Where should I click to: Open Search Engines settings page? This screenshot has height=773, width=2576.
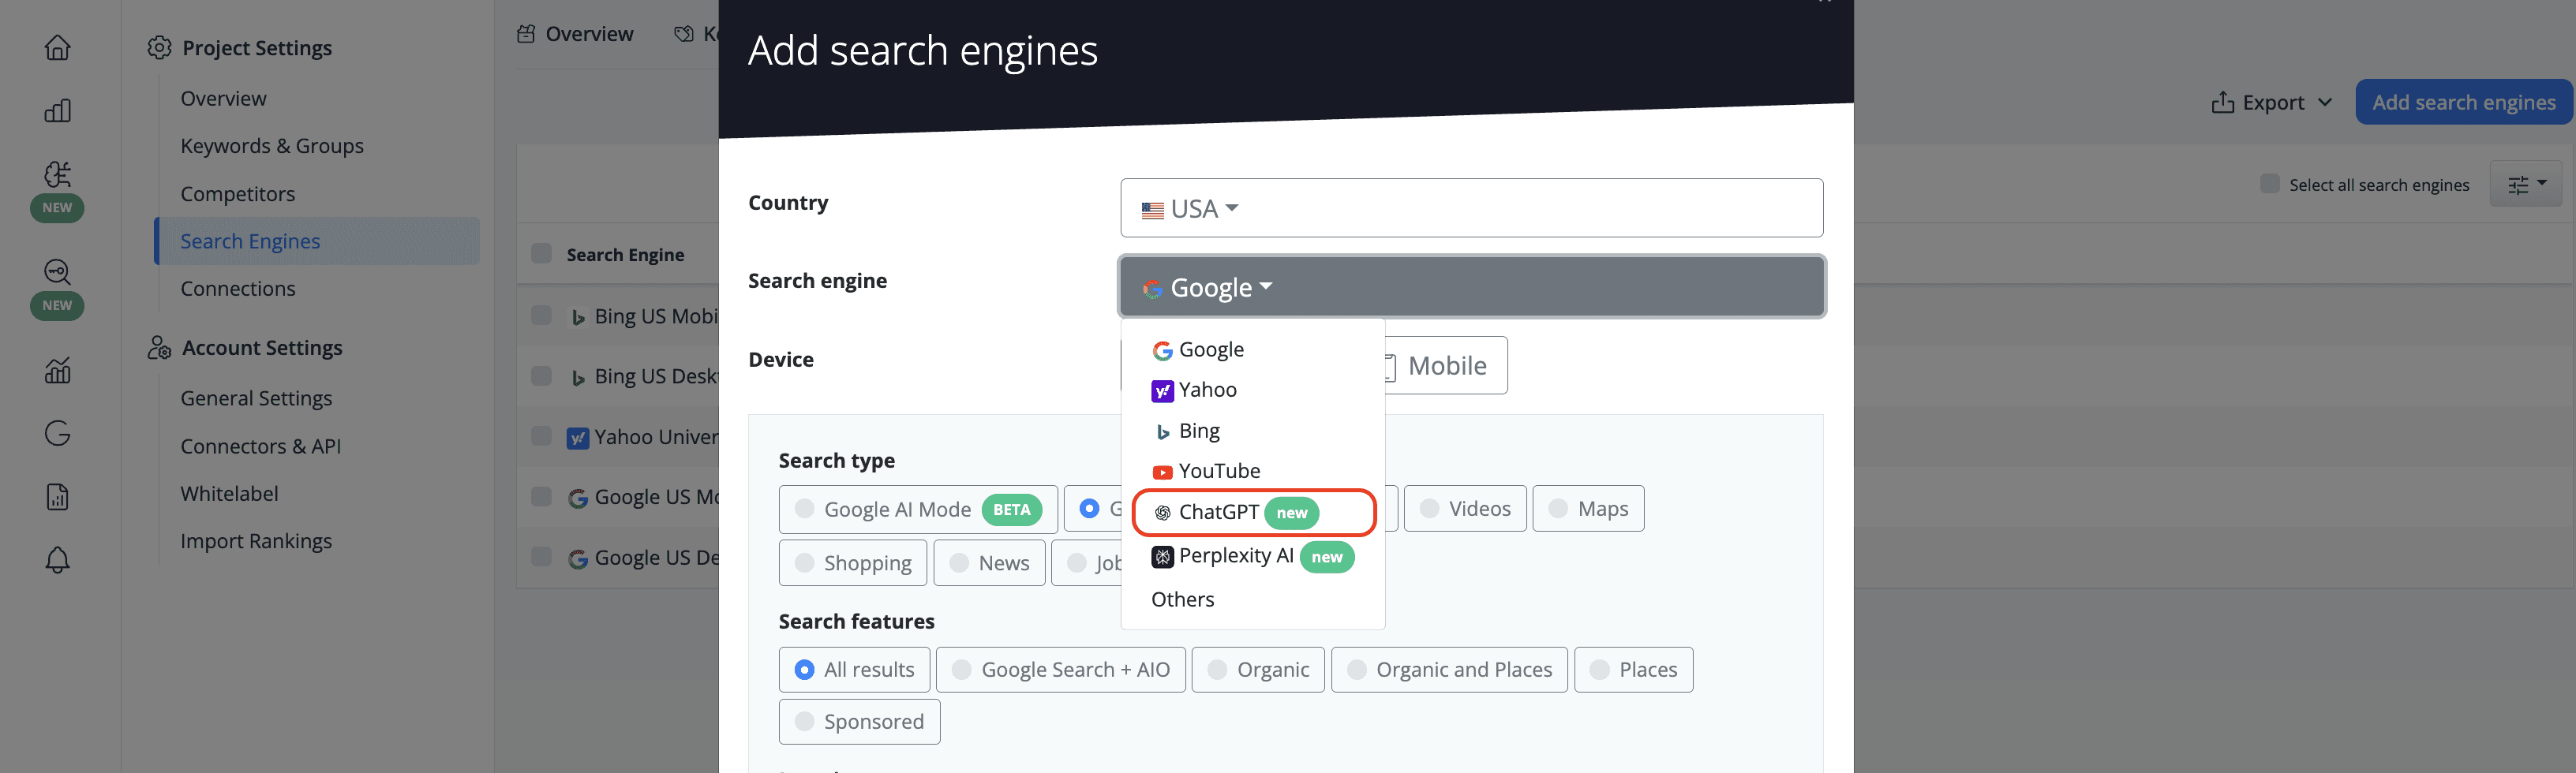click(317, 241)
